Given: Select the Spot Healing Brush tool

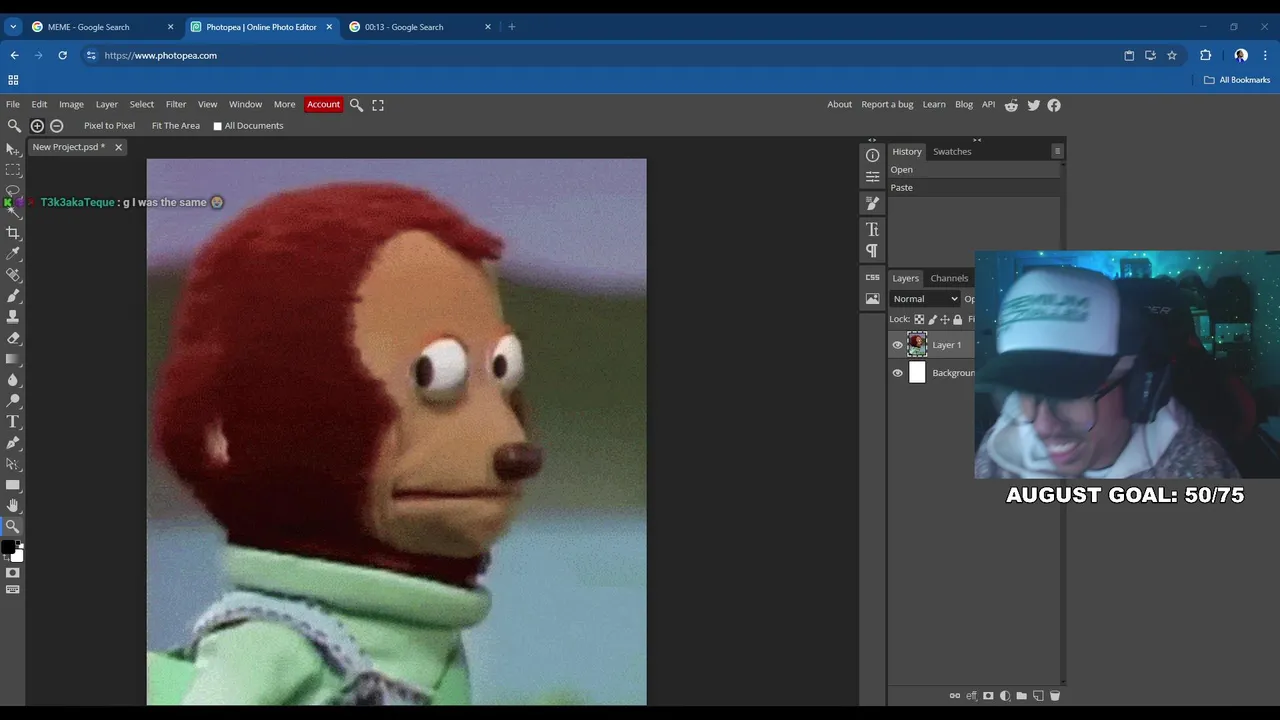Looking at the screenshot, I should coord(13,275).
